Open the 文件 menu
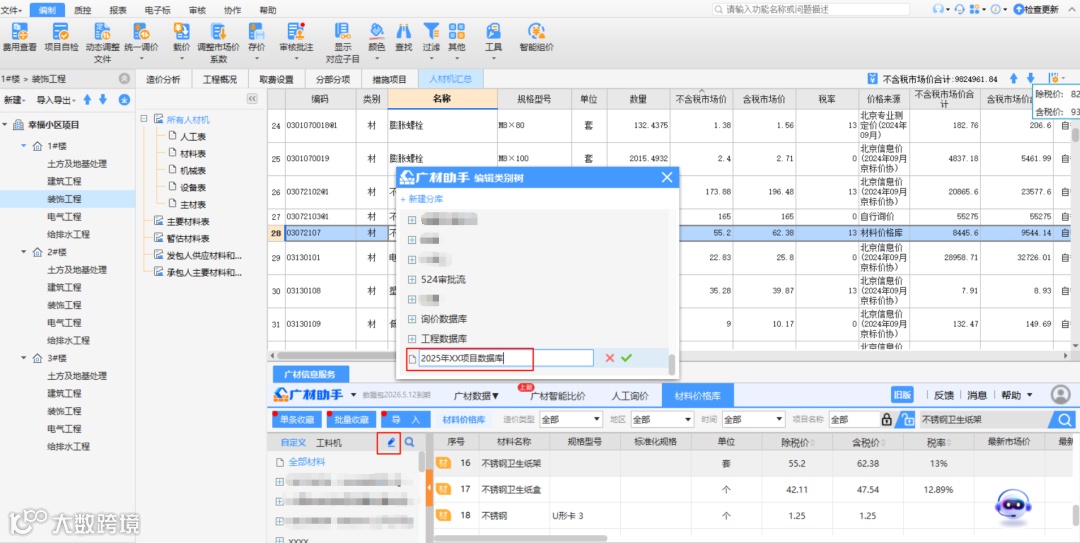Viewport: 1080px width, 543px height. [x=10, y=10]
